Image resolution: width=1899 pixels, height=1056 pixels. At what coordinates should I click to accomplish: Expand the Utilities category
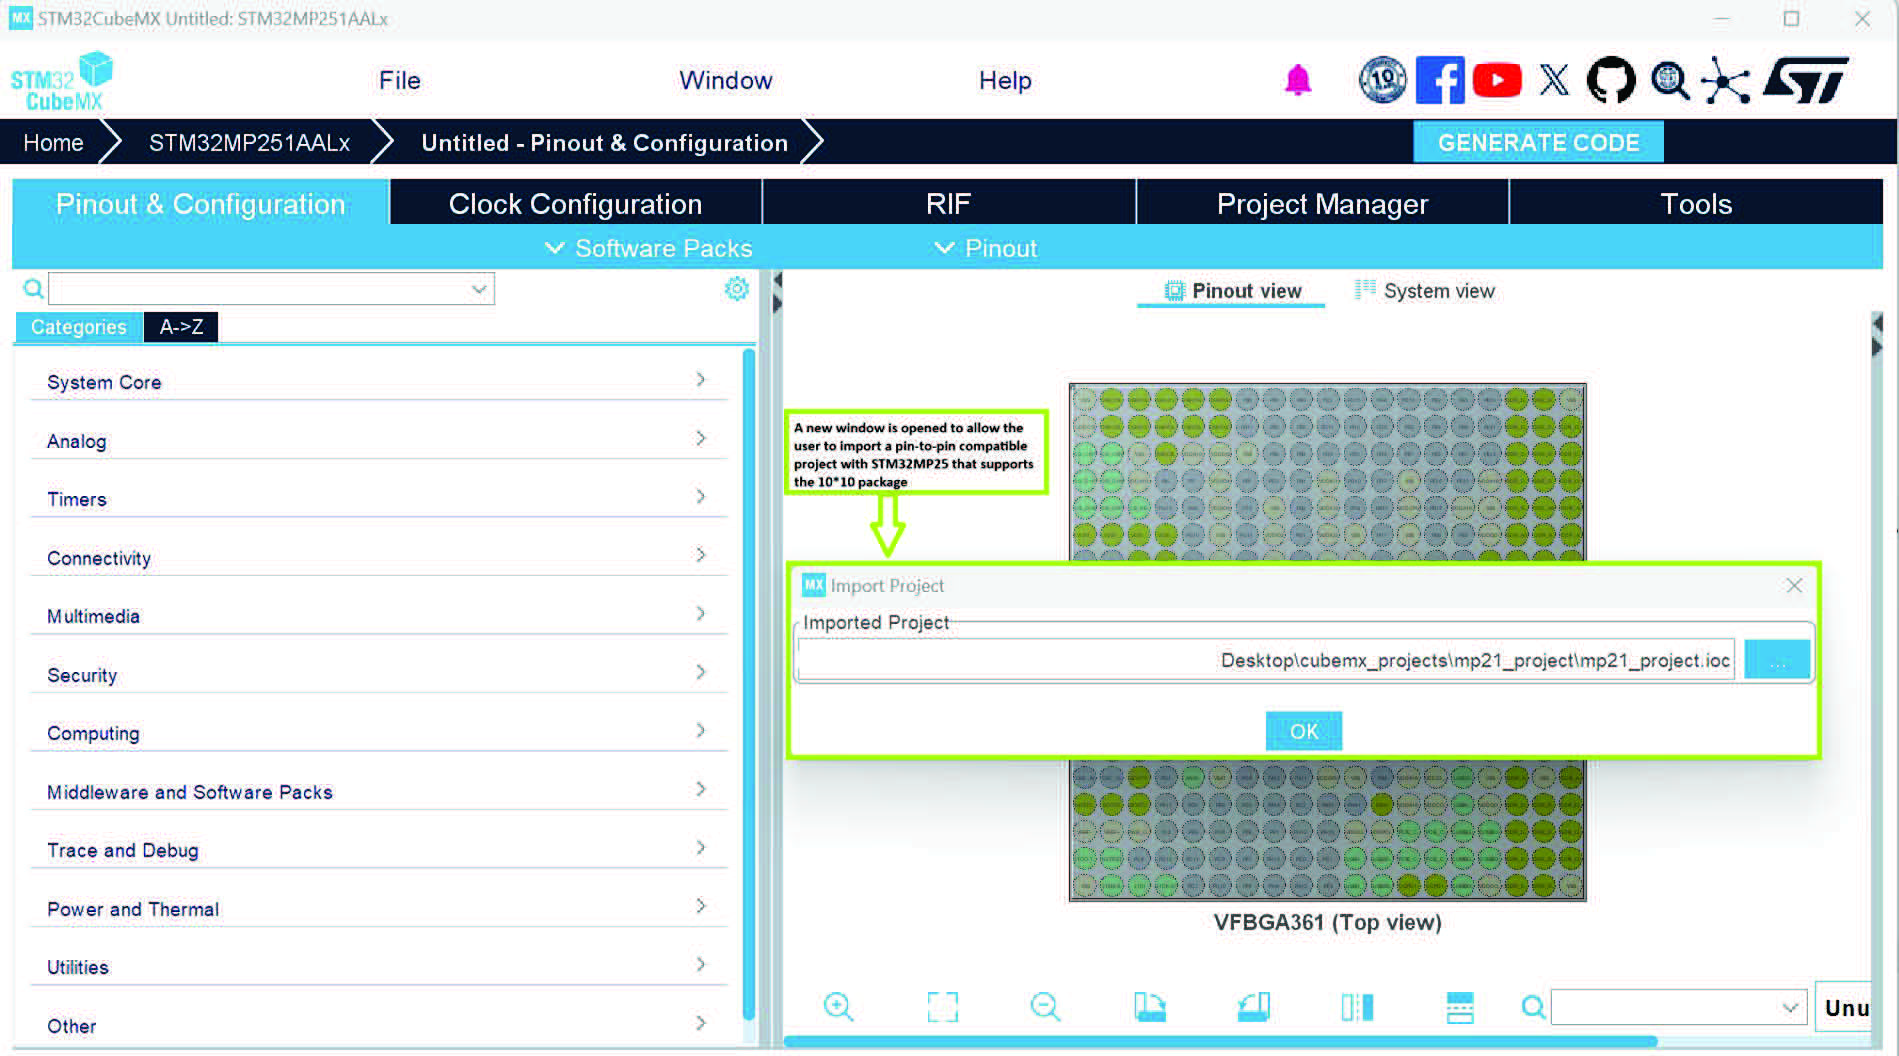coord(378,966)
